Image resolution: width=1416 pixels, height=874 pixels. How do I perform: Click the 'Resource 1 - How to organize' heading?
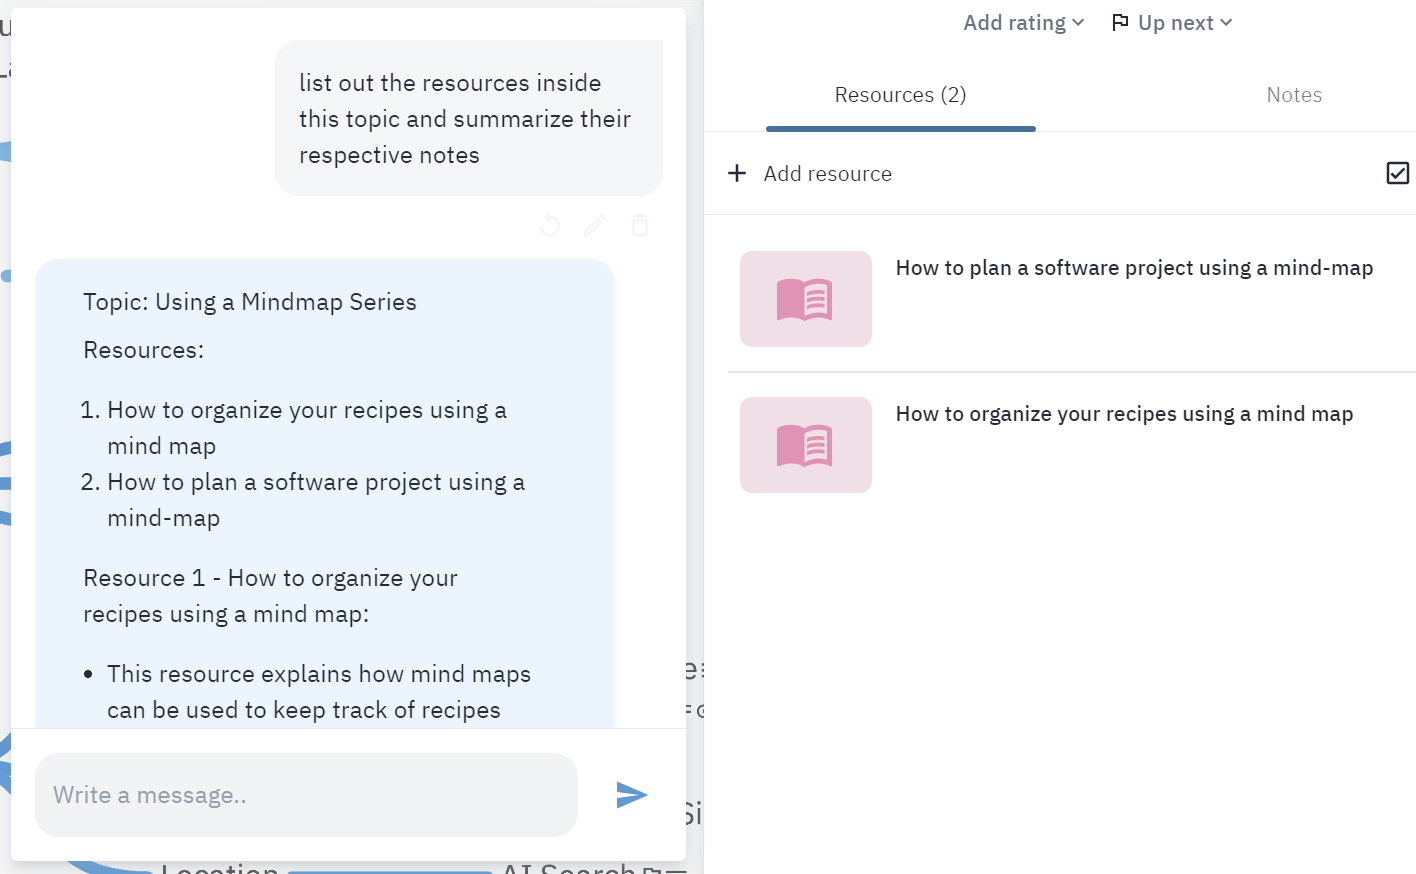tap(271, 596)
